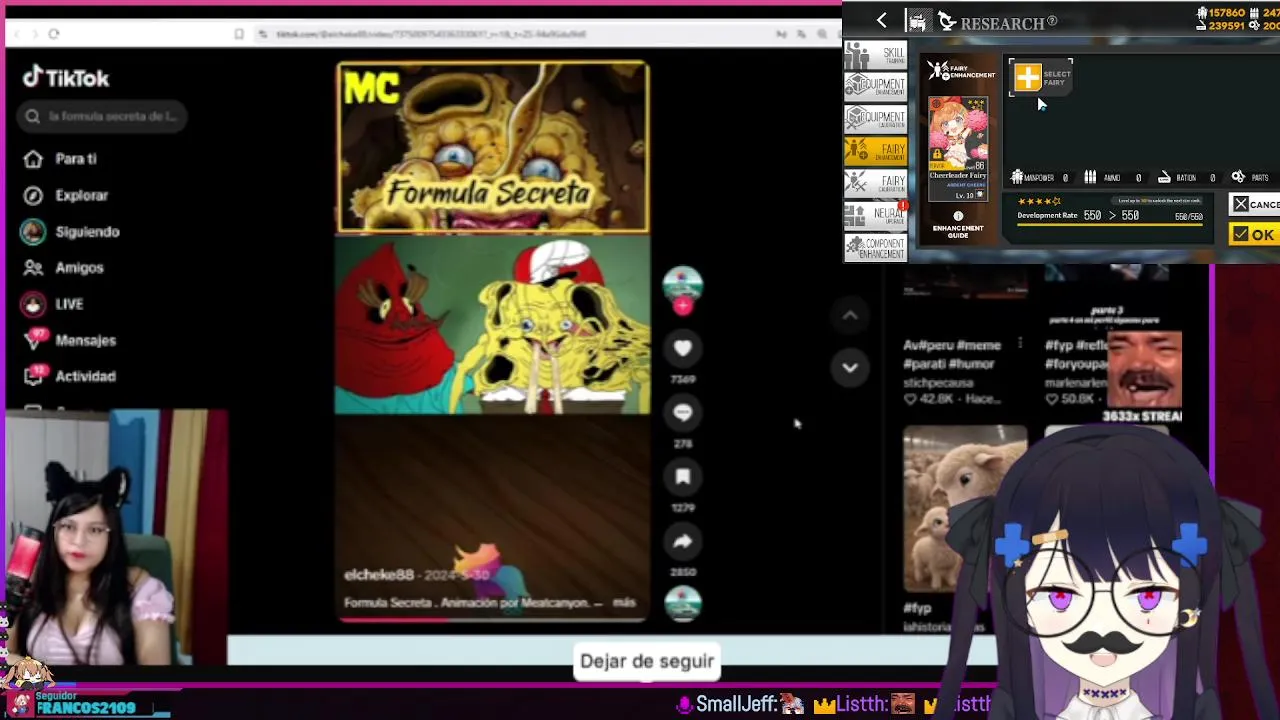Screen dimensions: 1280x720
Task: Open Equipment Calibration tab
Action: (875, 118)
